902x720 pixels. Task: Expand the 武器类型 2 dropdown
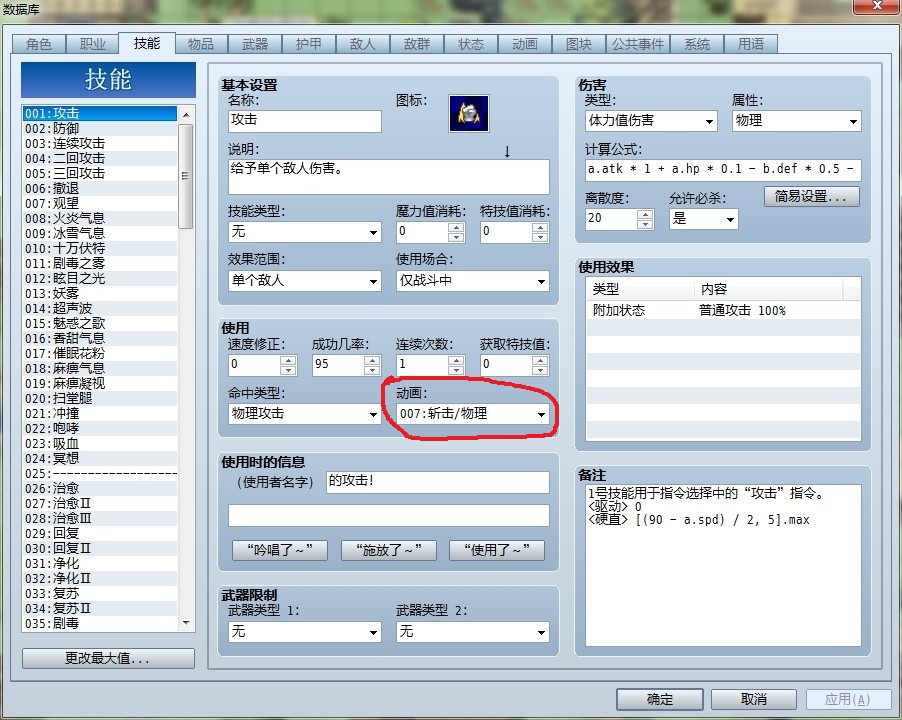(x=473, y=632)
